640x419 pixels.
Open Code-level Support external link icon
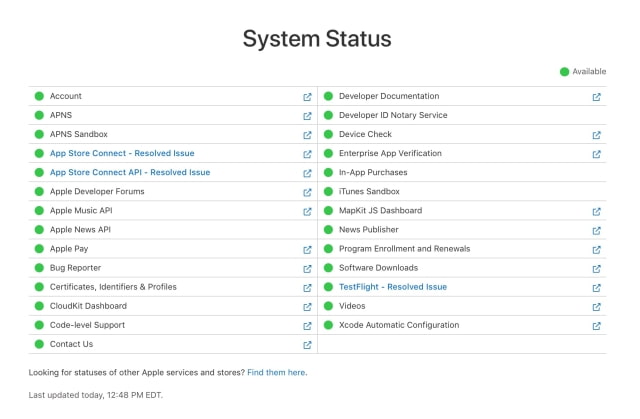(x=307, y=325)
